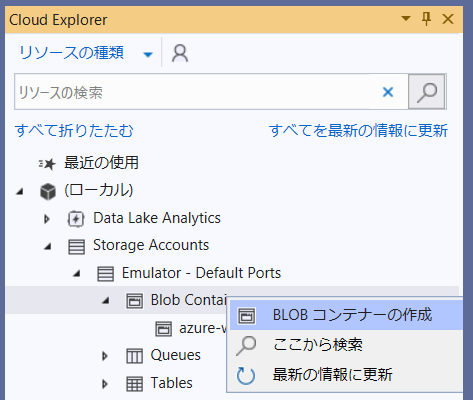Expand the Tables node arrow
This screenshot has height=400, width=473.
tap(105, 384)
